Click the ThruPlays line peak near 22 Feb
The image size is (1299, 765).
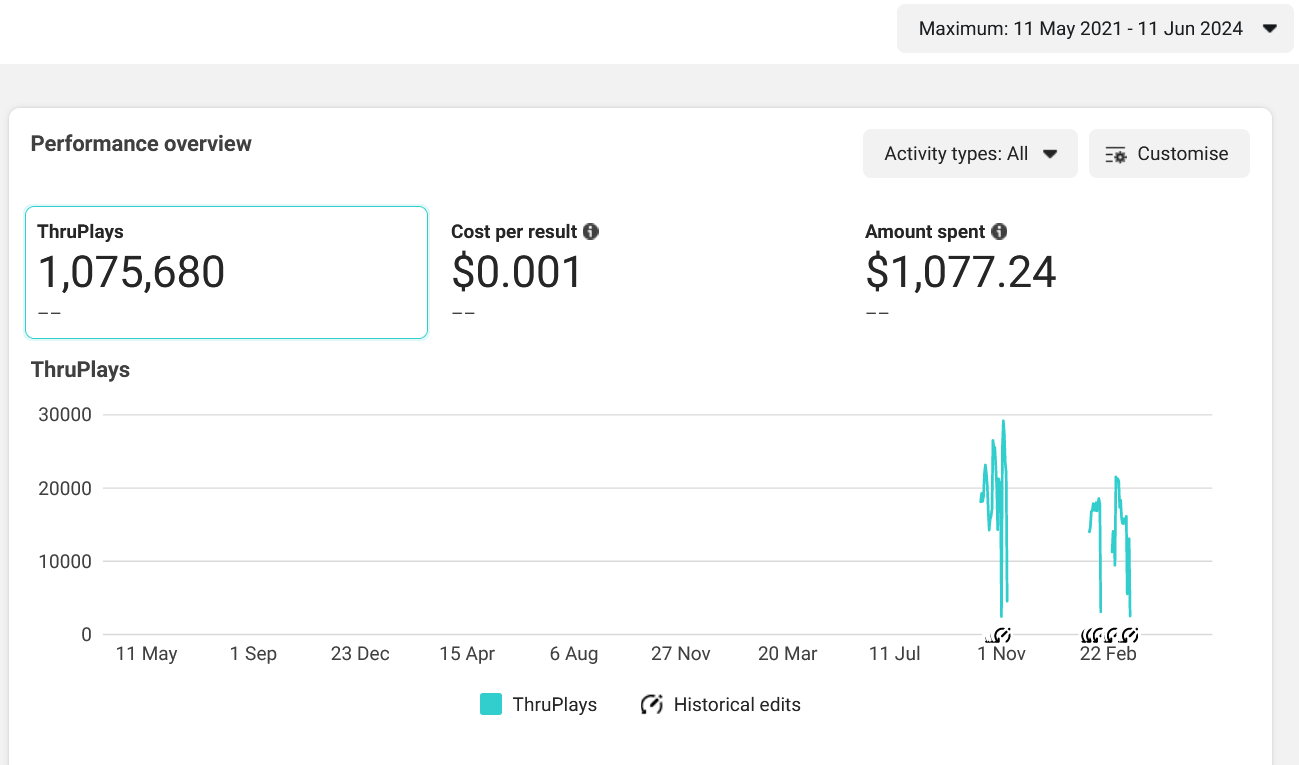pyautogui.click(x=1117, y=478)
